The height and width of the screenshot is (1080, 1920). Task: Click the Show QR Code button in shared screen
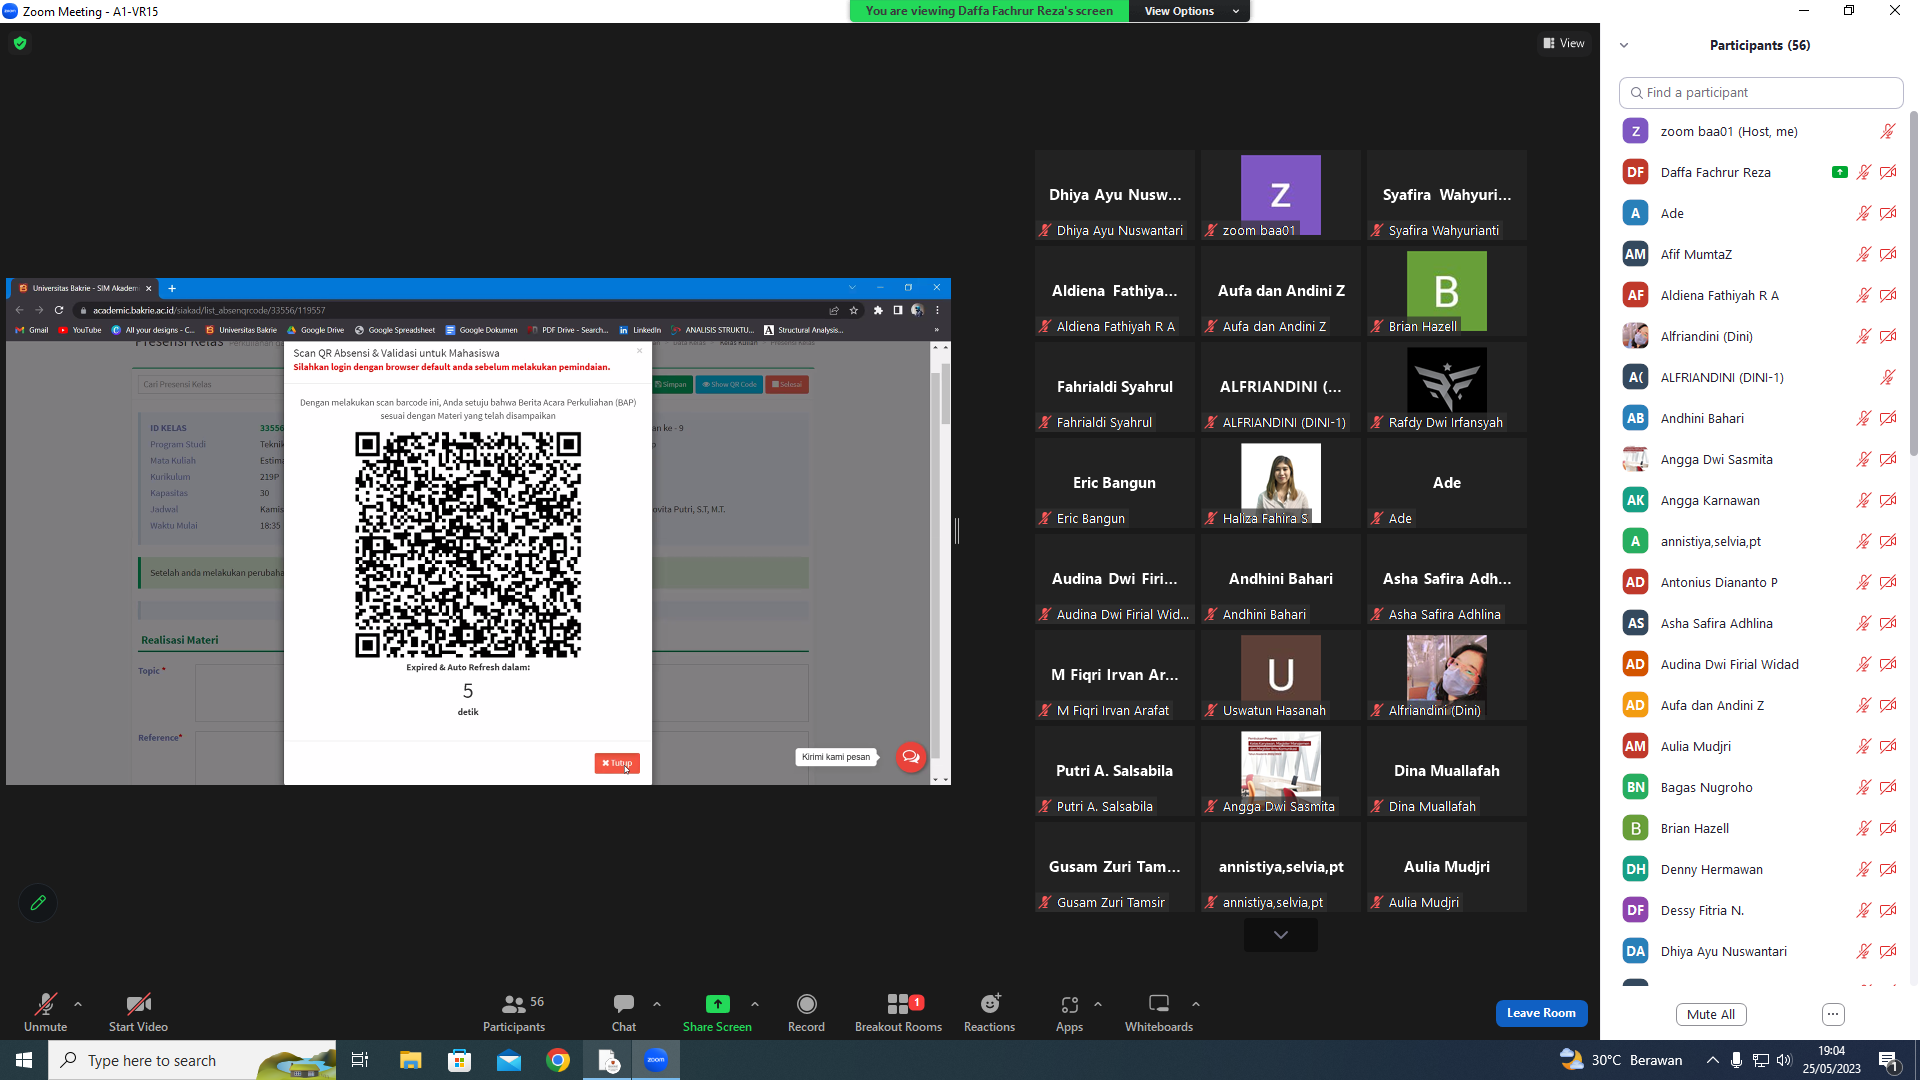coord(729,384)
